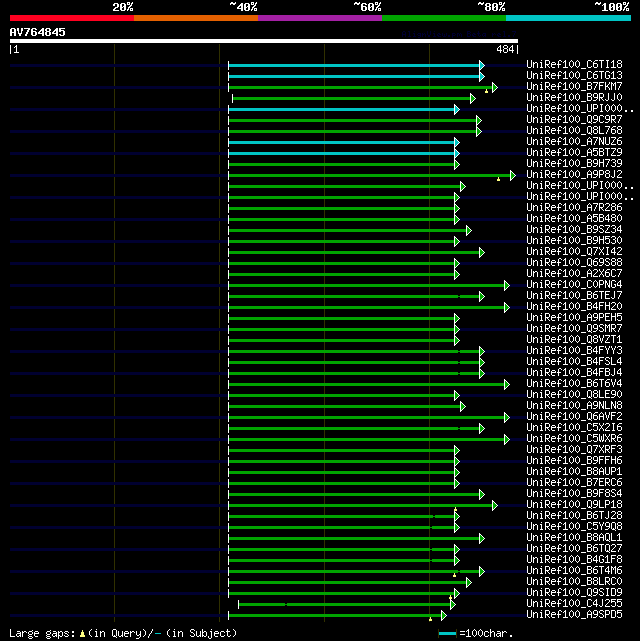Screen dimensions: 640x641
Task: Select the UniRef100_A7R286 hit label
Action: pyautogui.click(x=574, y=208)
